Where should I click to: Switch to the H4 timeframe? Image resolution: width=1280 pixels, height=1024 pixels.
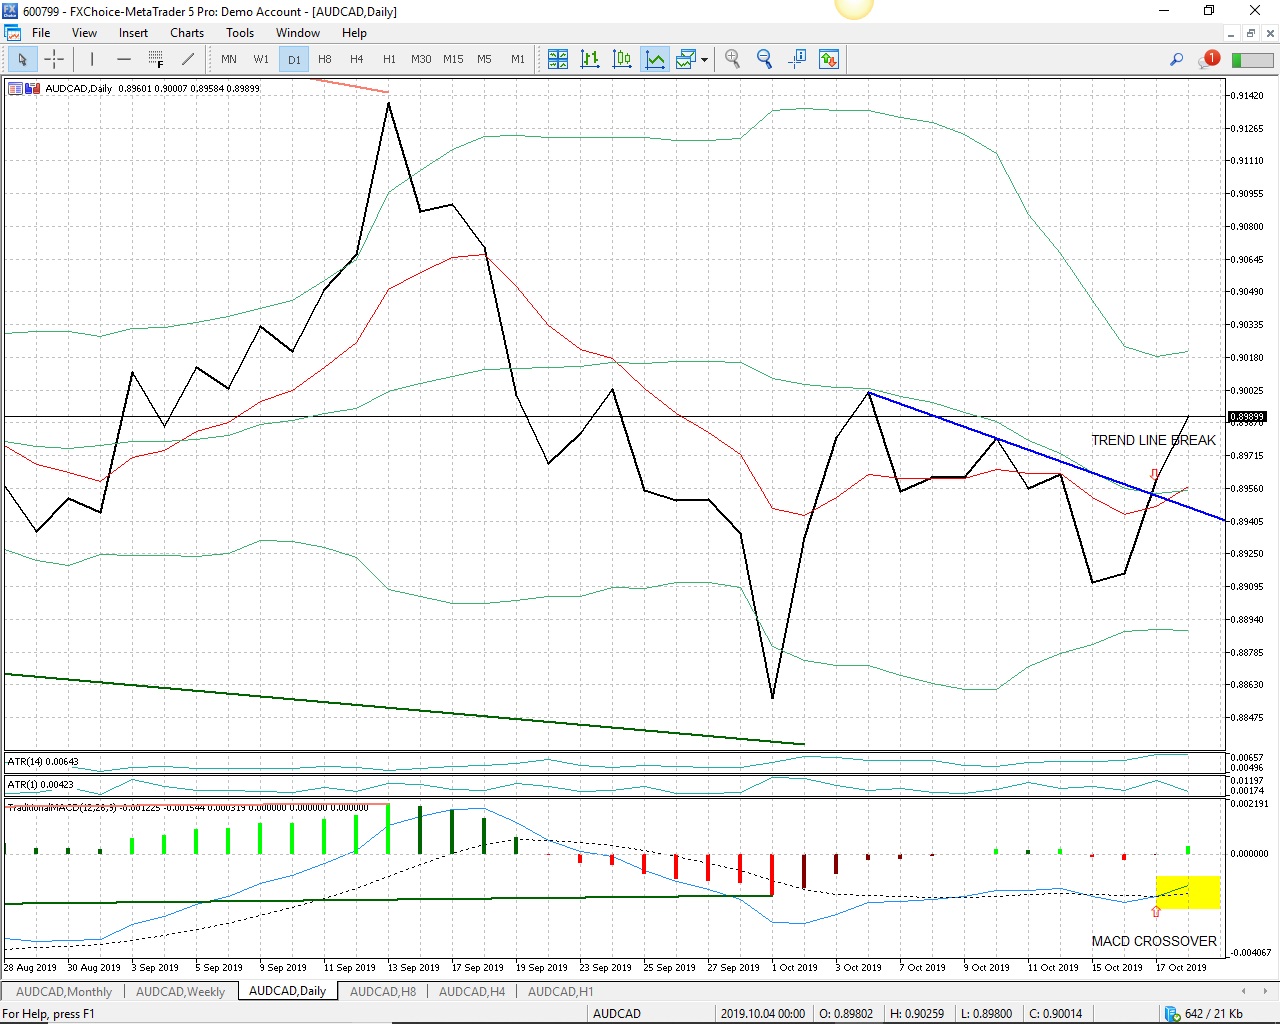tap(357, 59)
